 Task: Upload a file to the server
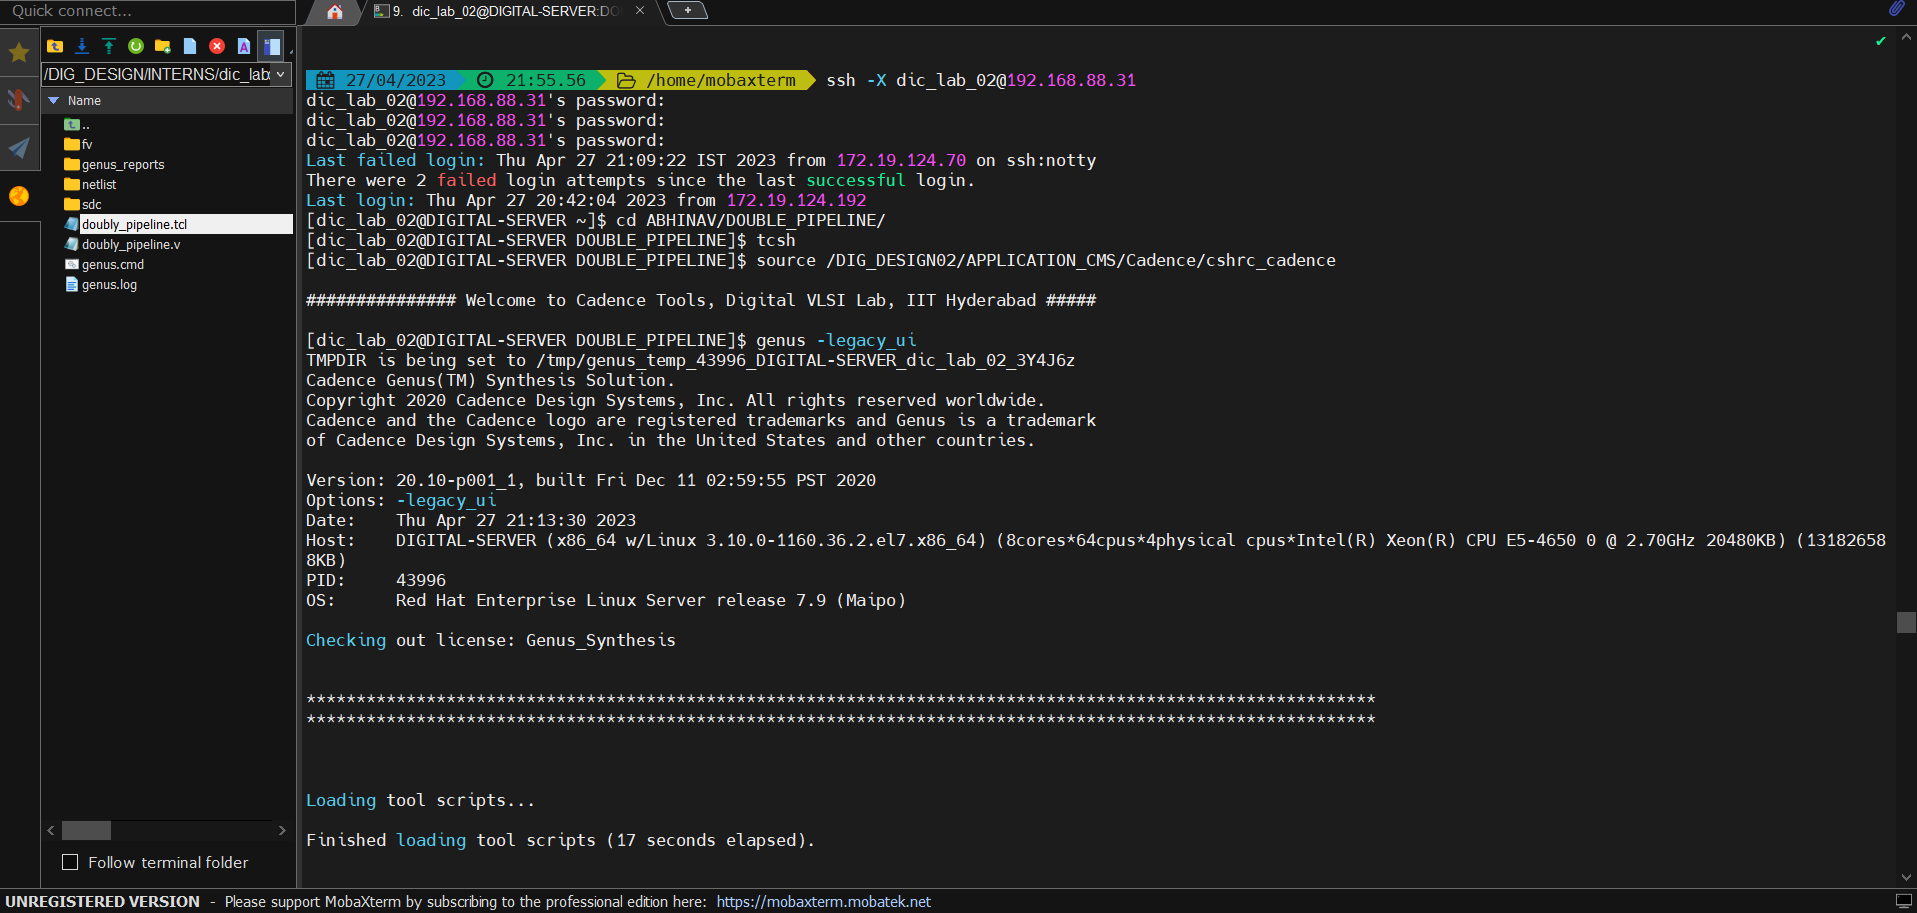pyautogui.click(x=109, y=46)
